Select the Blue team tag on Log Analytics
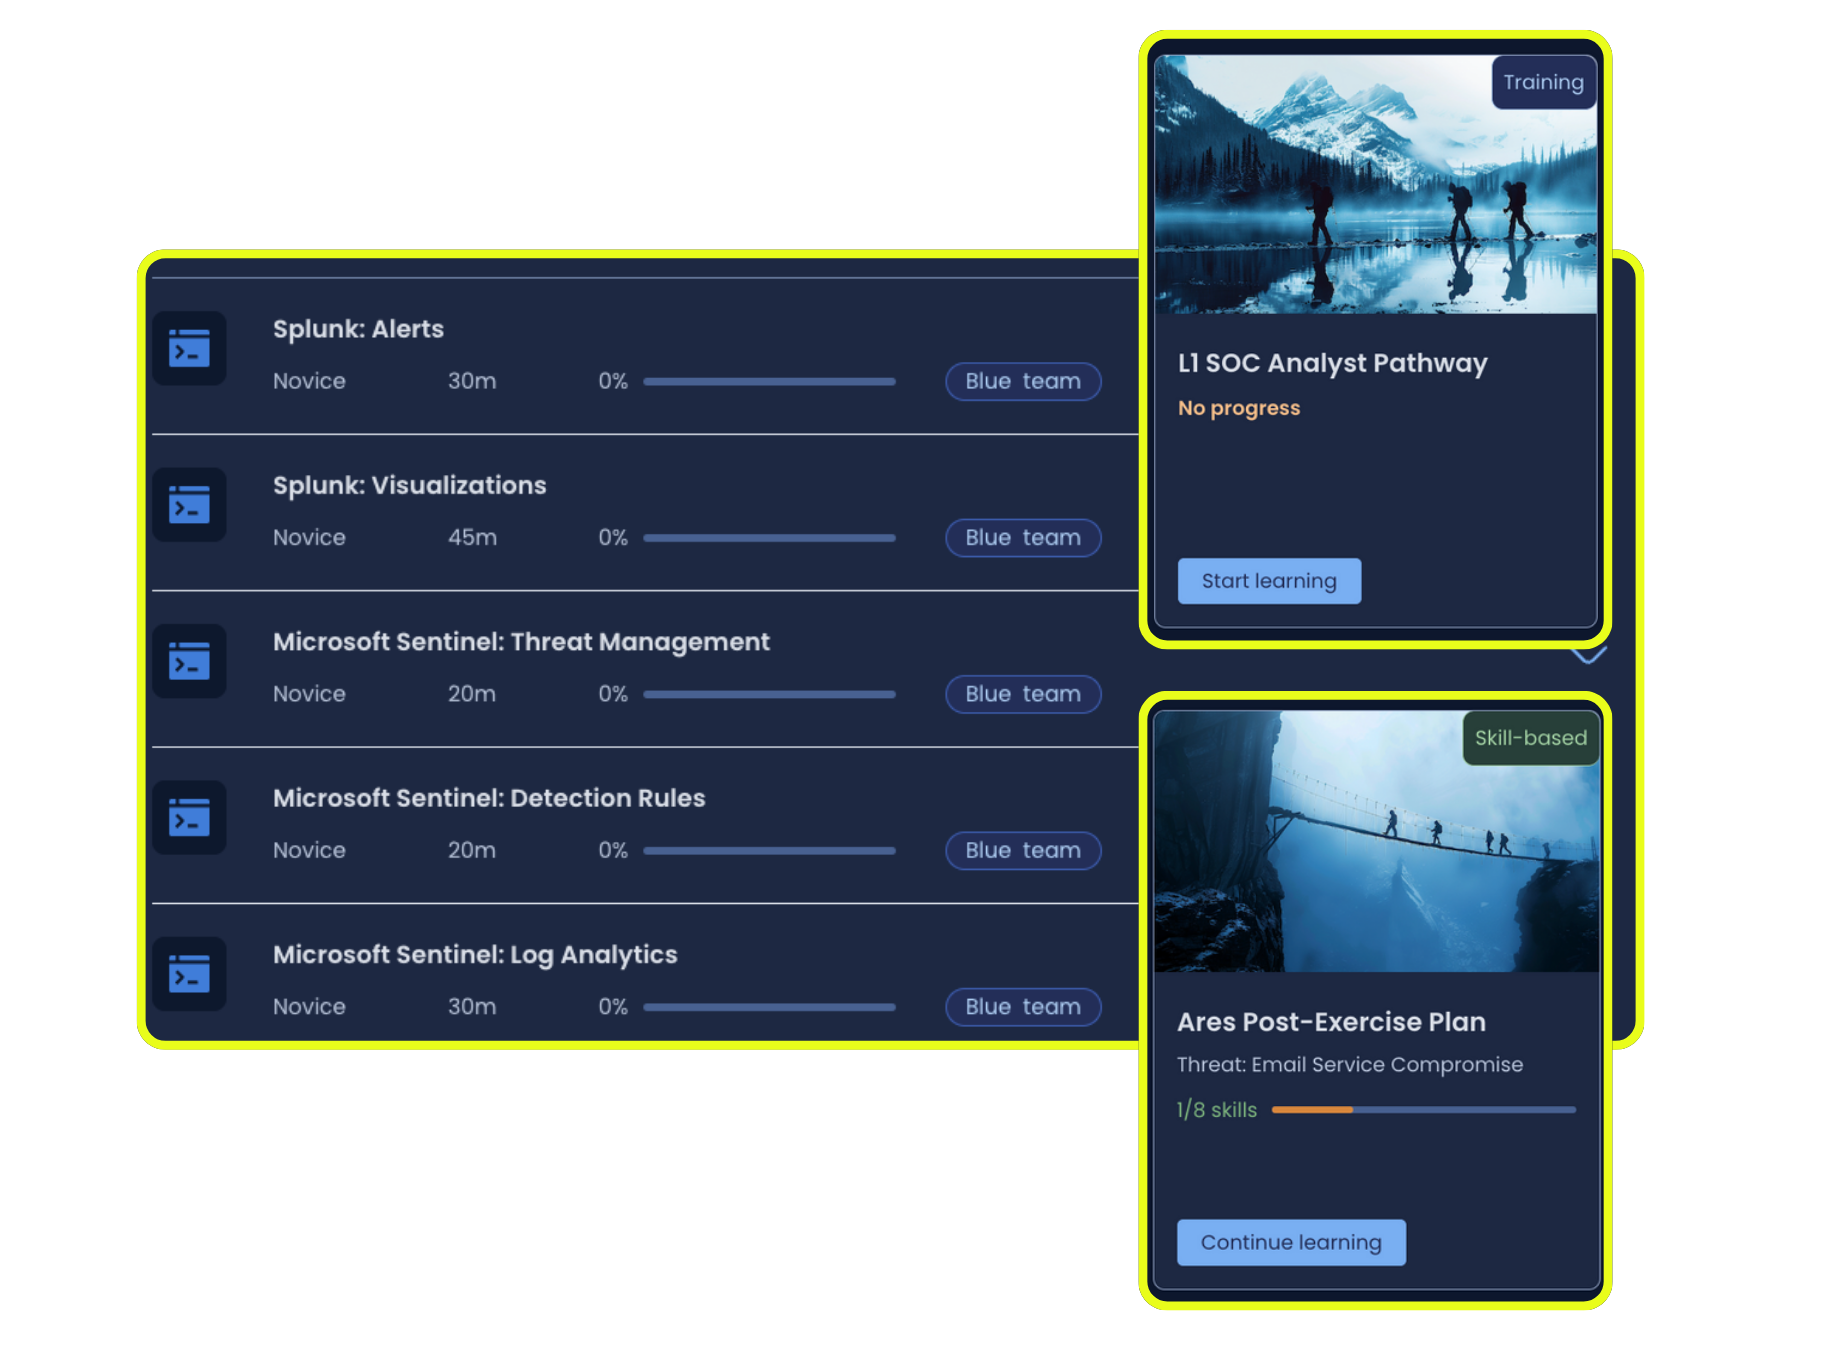Screen dimensions: 1822x1366 pos(1023,1007)
